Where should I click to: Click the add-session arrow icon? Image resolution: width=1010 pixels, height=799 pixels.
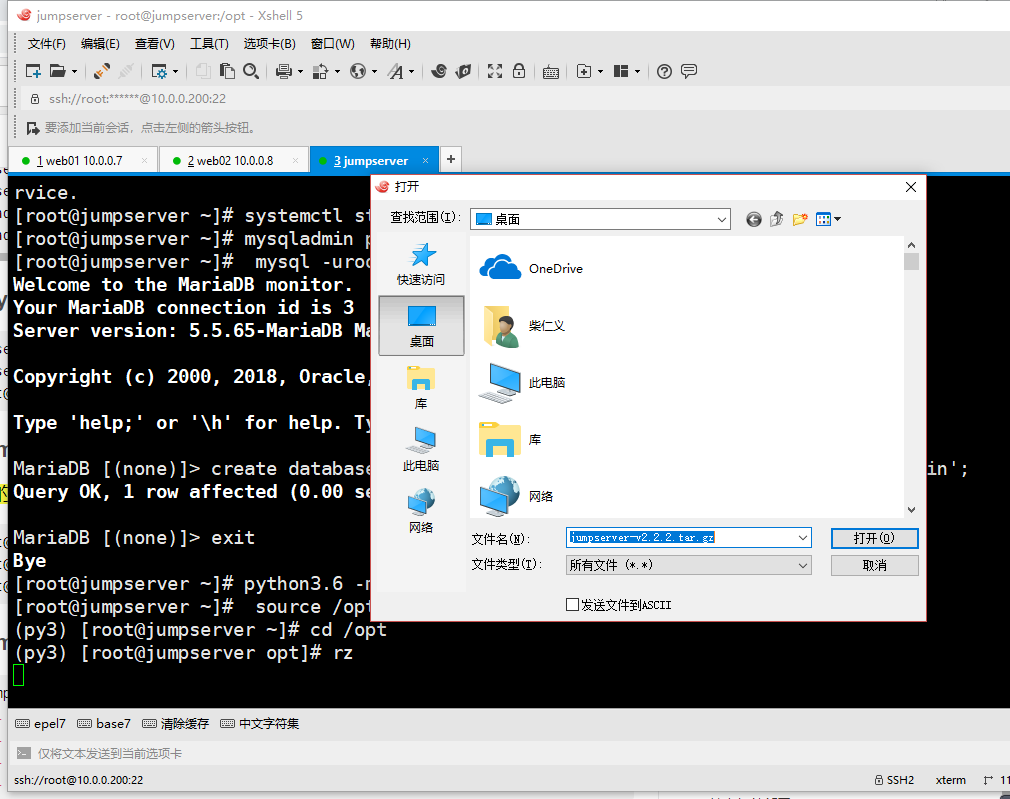33,128
